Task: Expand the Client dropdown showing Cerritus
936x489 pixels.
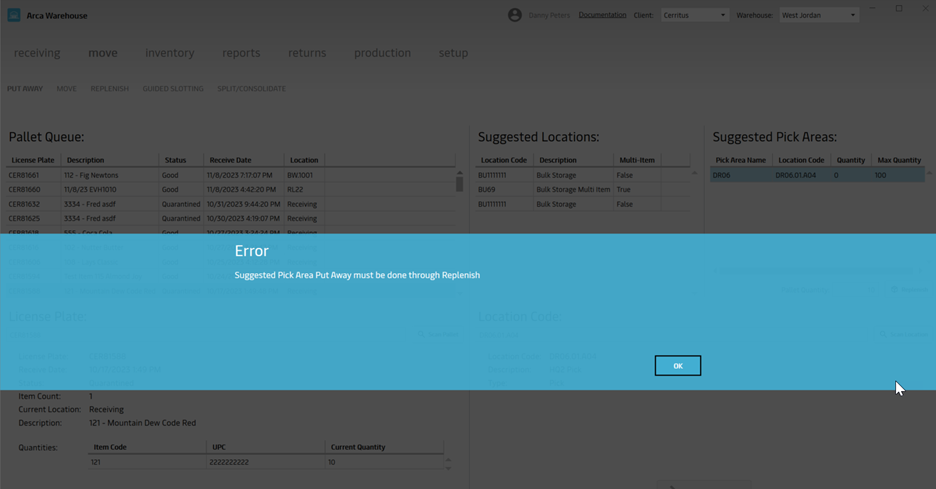Action: (694, 15)
